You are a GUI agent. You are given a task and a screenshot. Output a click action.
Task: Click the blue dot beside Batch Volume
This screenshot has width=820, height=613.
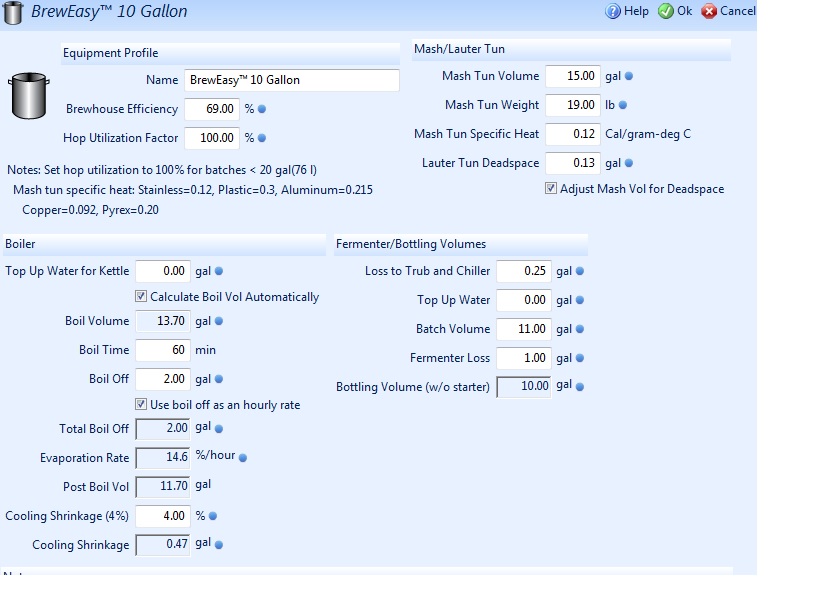[x=579, y=329]
